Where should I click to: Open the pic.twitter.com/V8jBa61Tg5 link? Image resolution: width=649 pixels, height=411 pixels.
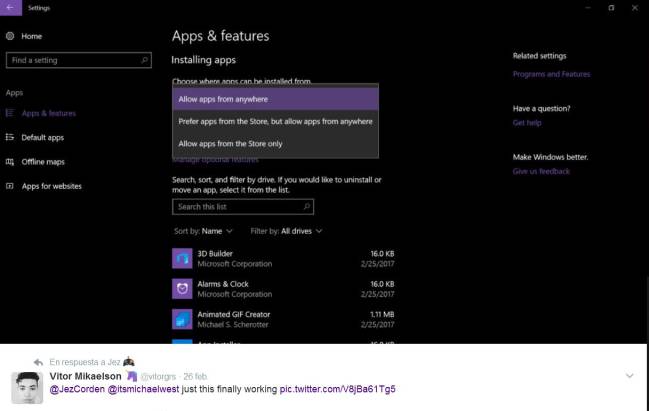point(337,389)
